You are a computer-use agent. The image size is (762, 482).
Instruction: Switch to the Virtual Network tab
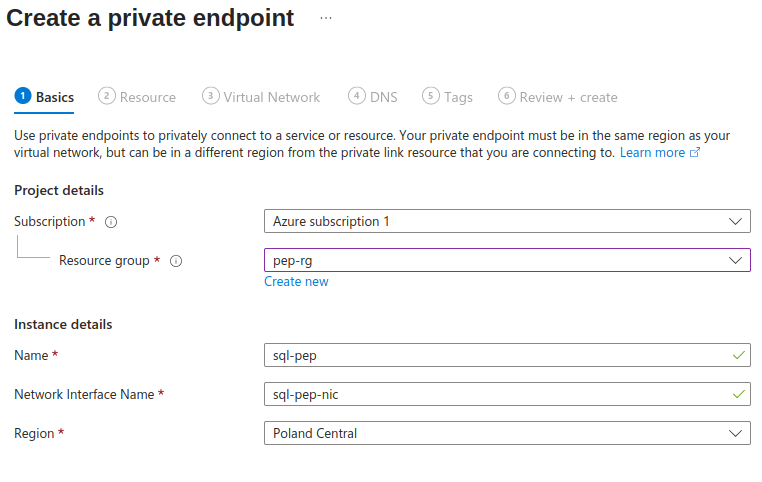point(272,97)
